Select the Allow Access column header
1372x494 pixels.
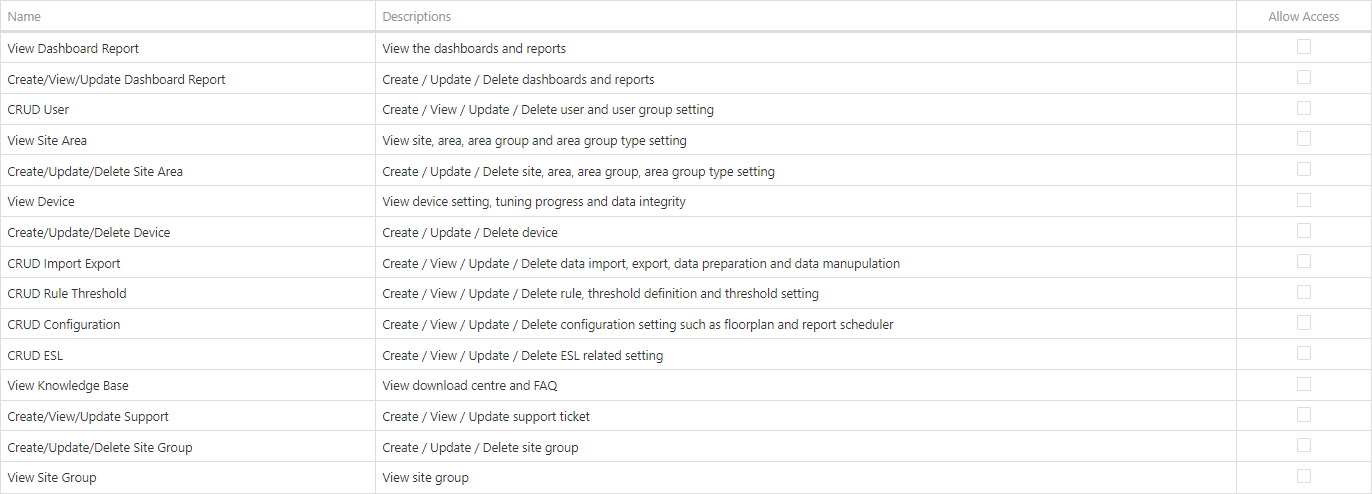point(1304,17)
